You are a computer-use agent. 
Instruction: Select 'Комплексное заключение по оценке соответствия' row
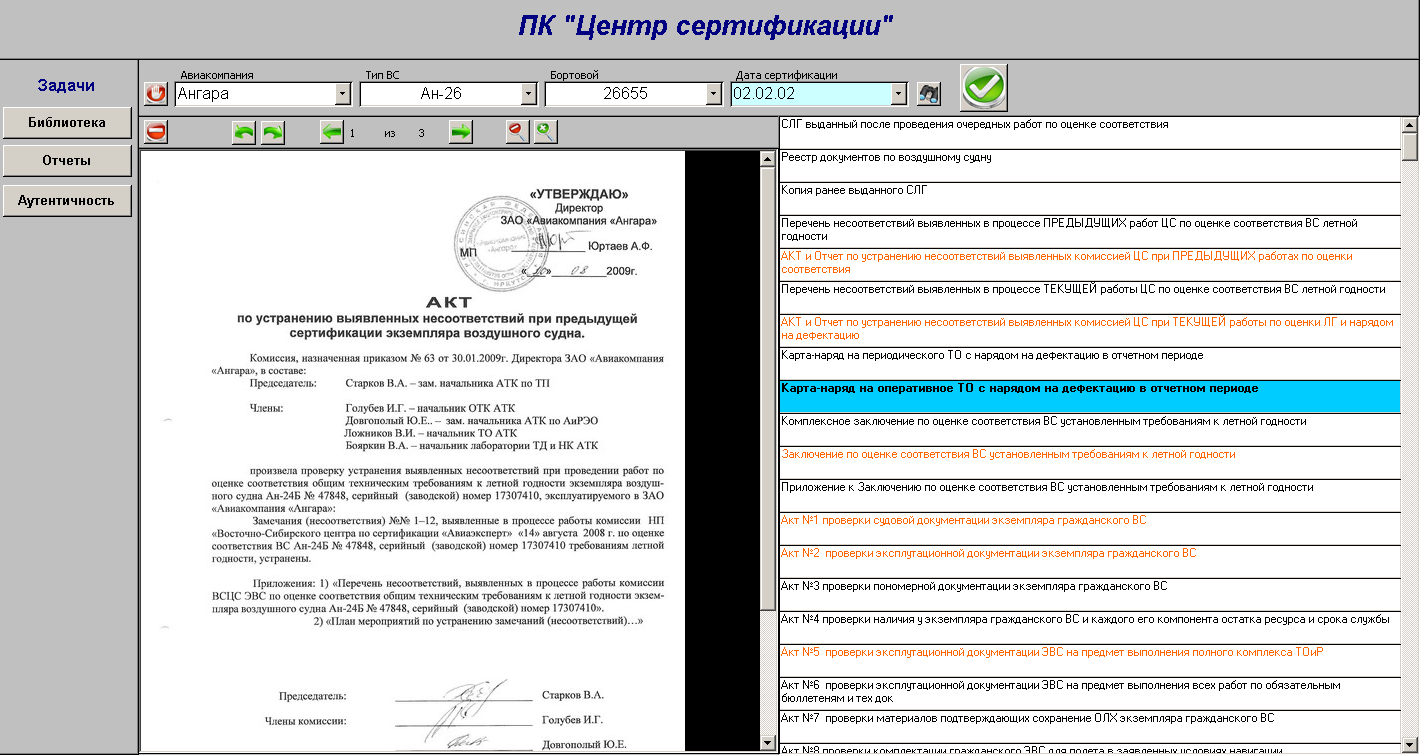1089,430
